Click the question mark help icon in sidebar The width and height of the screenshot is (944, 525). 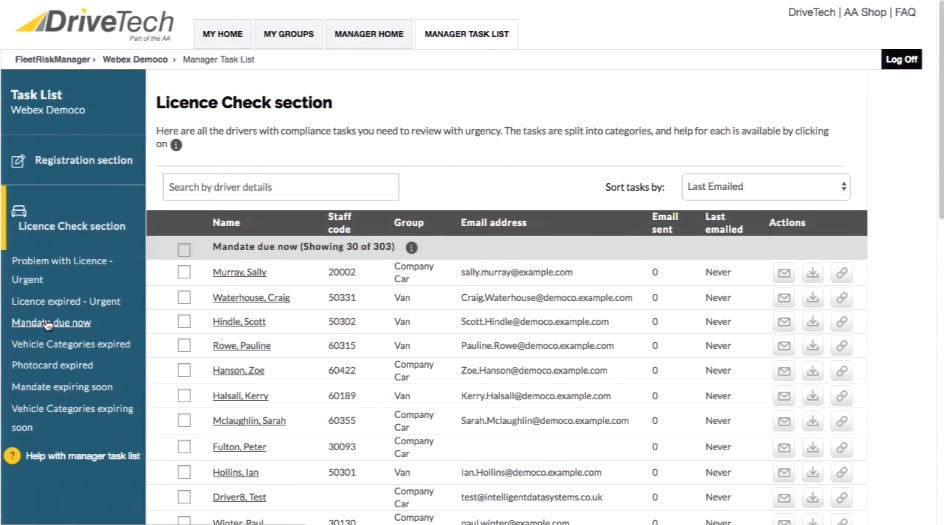pos(12,456)
